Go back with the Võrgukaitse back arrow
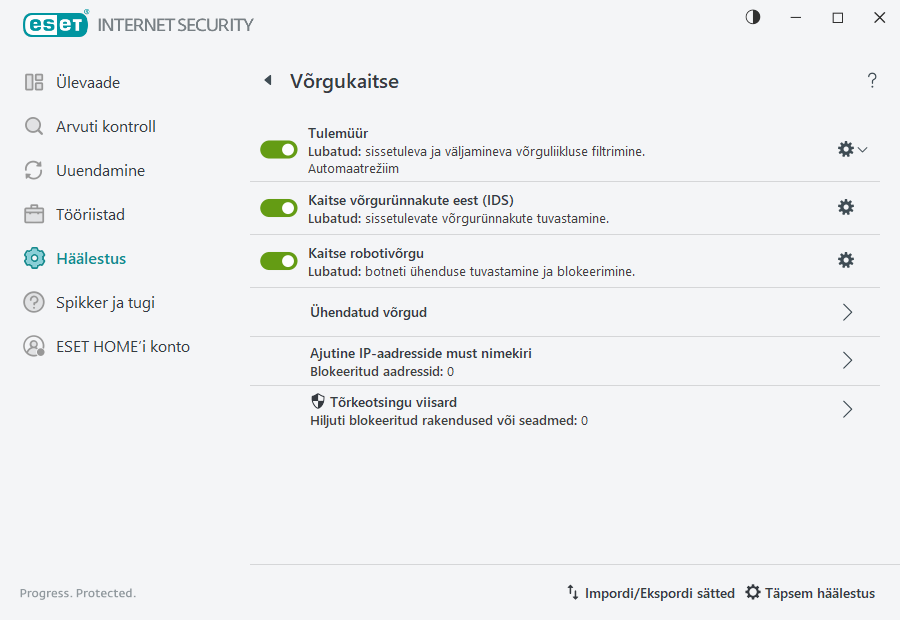This screenshot has height=620, width=900. click(x=267, y=80)
